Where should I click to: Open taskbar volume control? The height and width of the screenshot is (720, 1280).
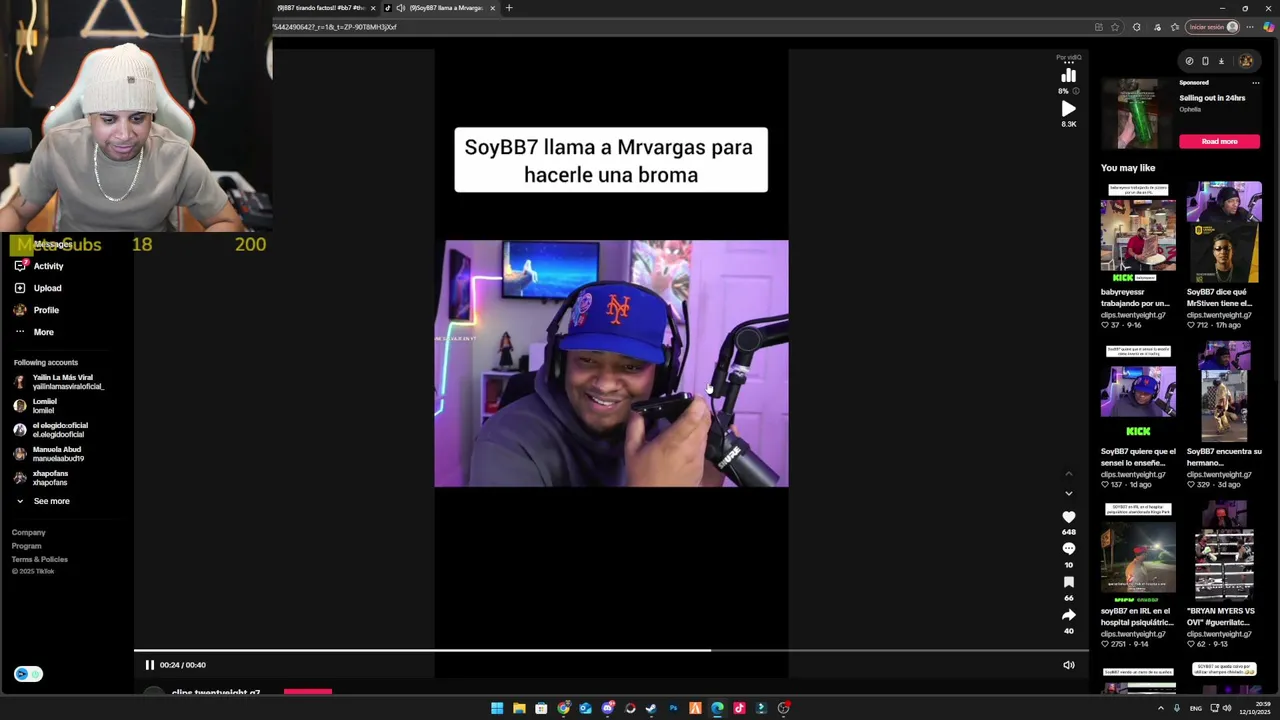pyautogui.click(x=1228, y=708)
